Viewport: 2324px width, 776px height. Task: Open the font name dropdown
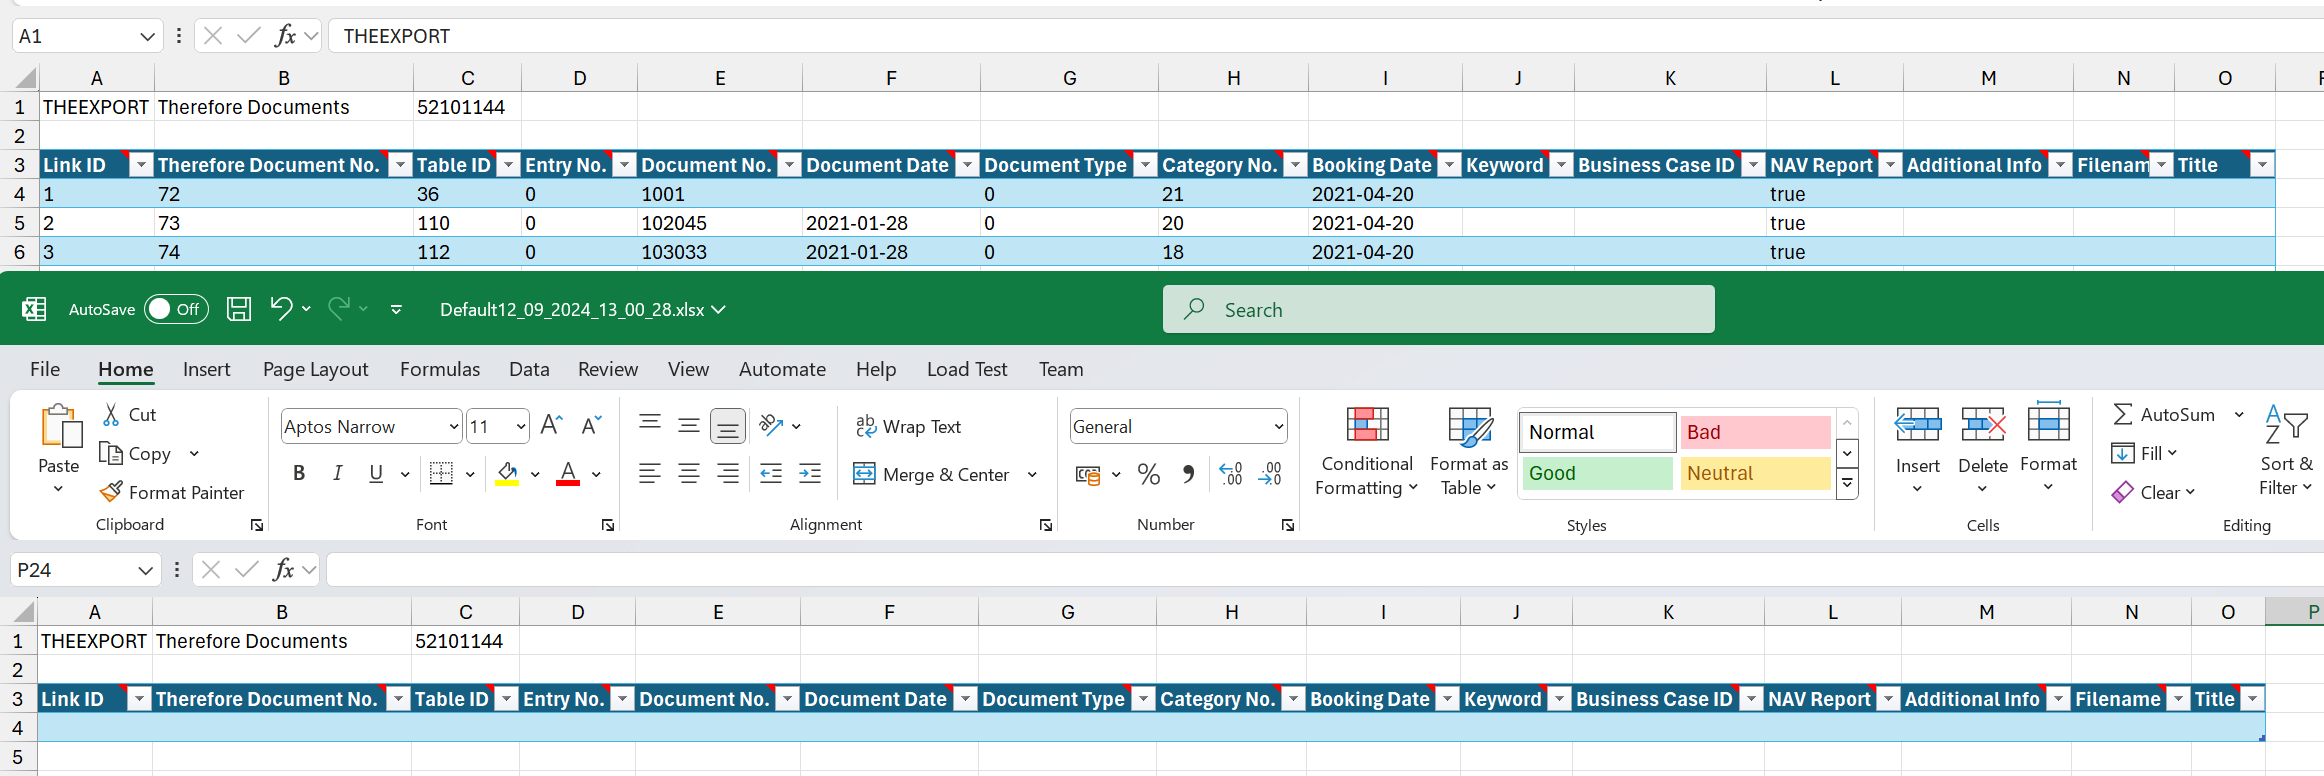coord(453,427)
